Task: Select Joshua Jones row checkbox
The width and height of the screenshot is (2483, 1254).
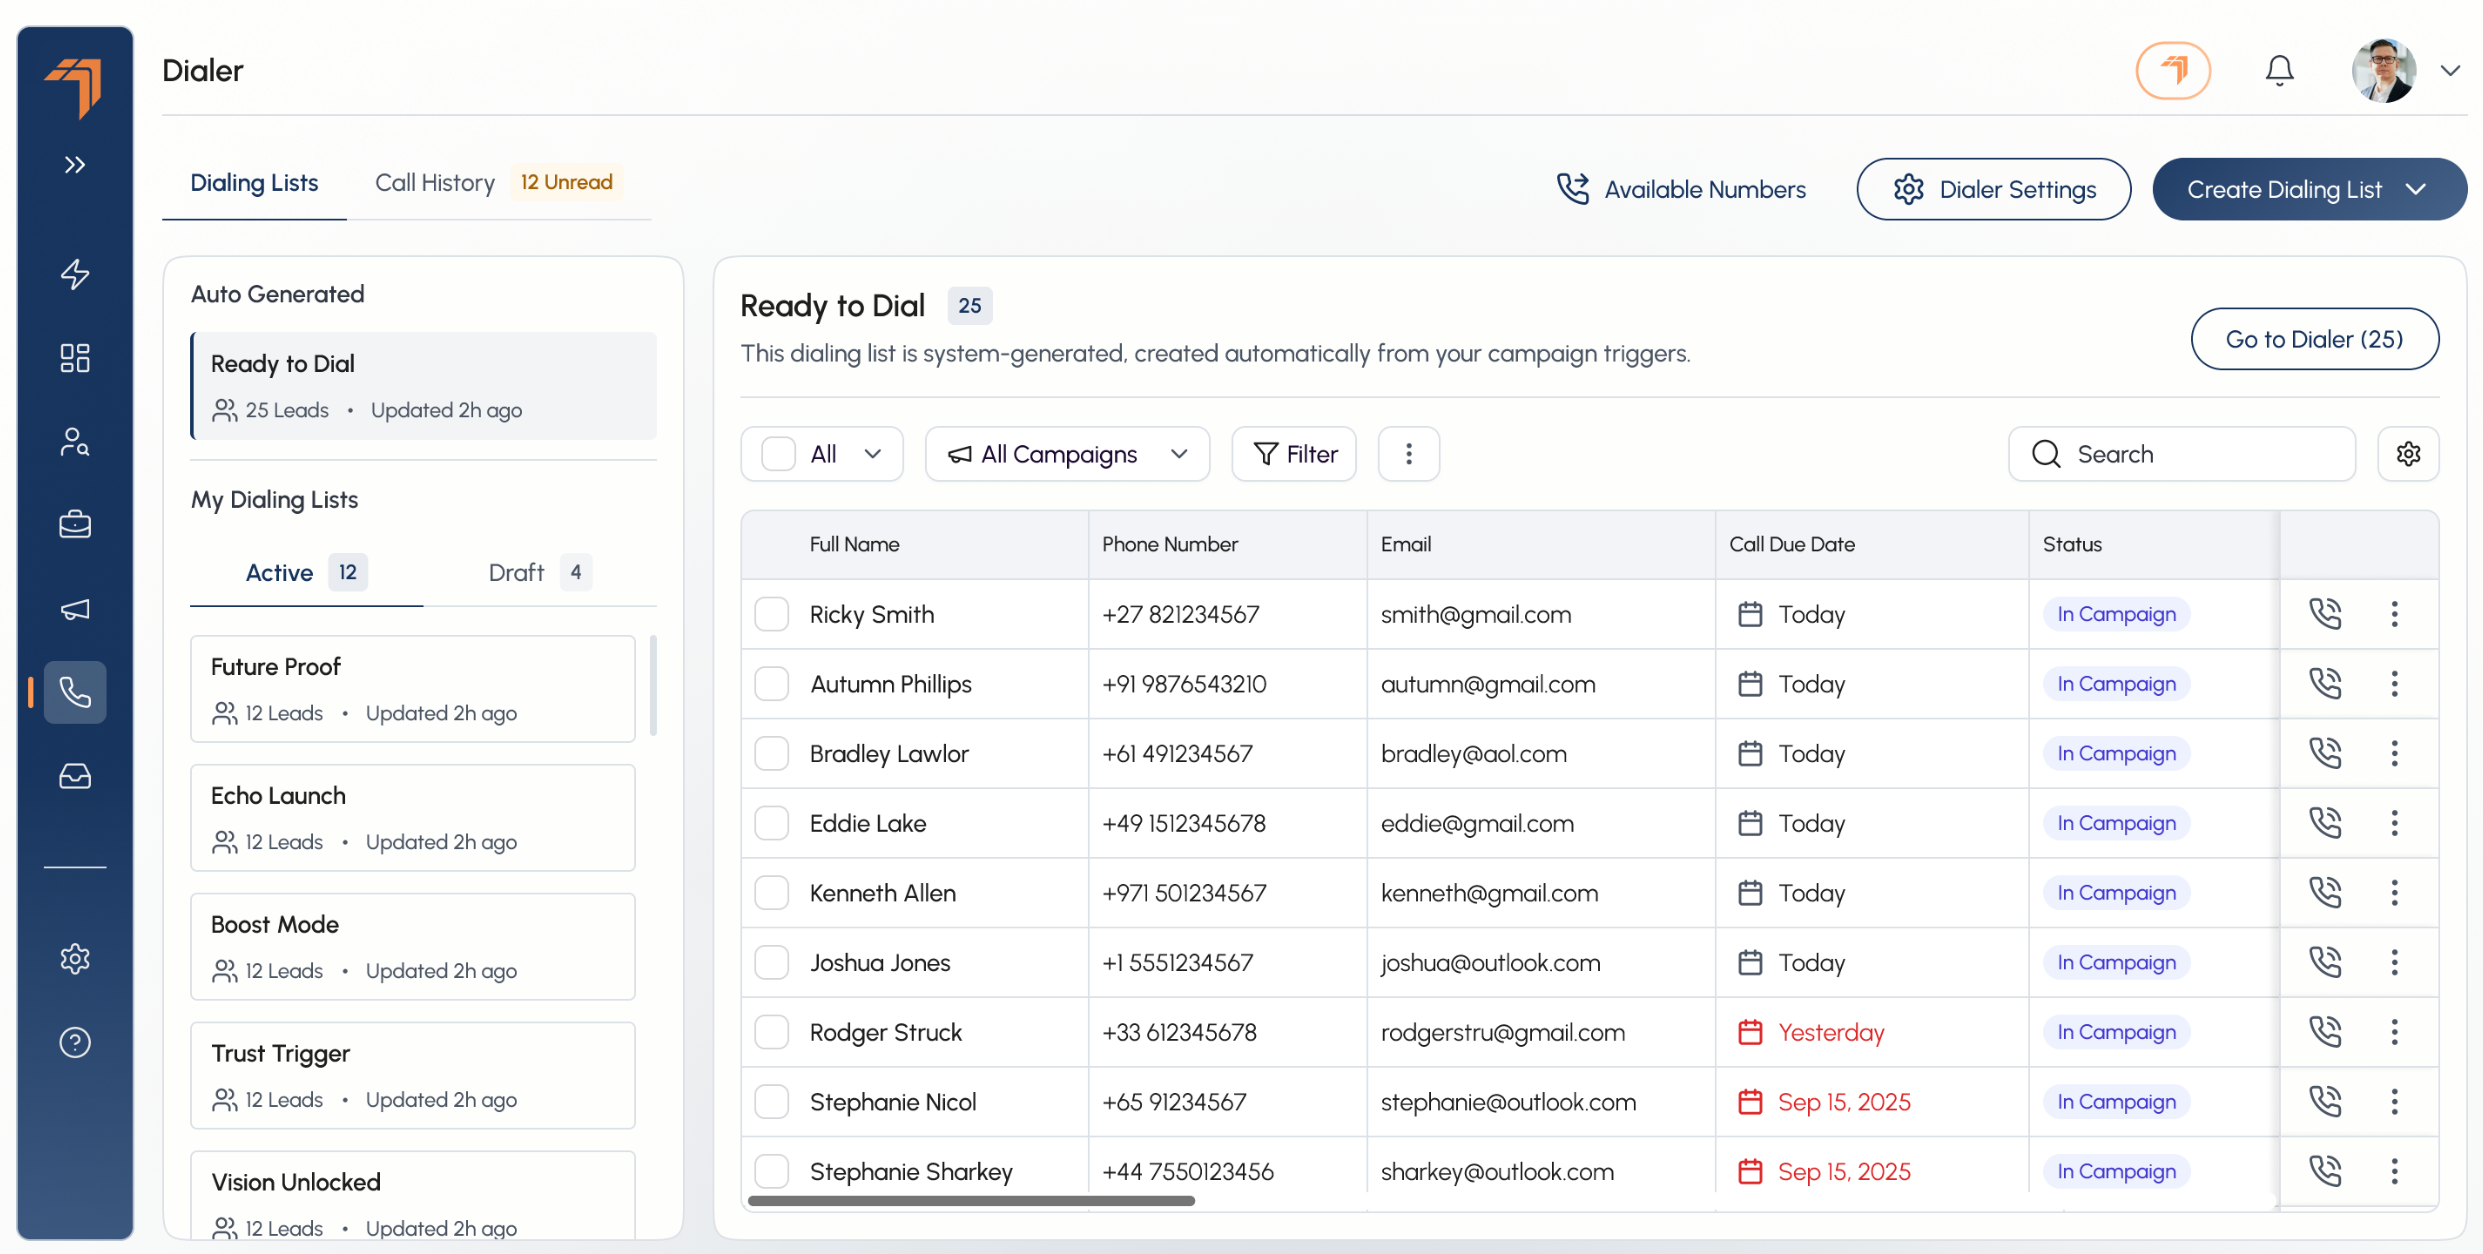Action: 772,962
